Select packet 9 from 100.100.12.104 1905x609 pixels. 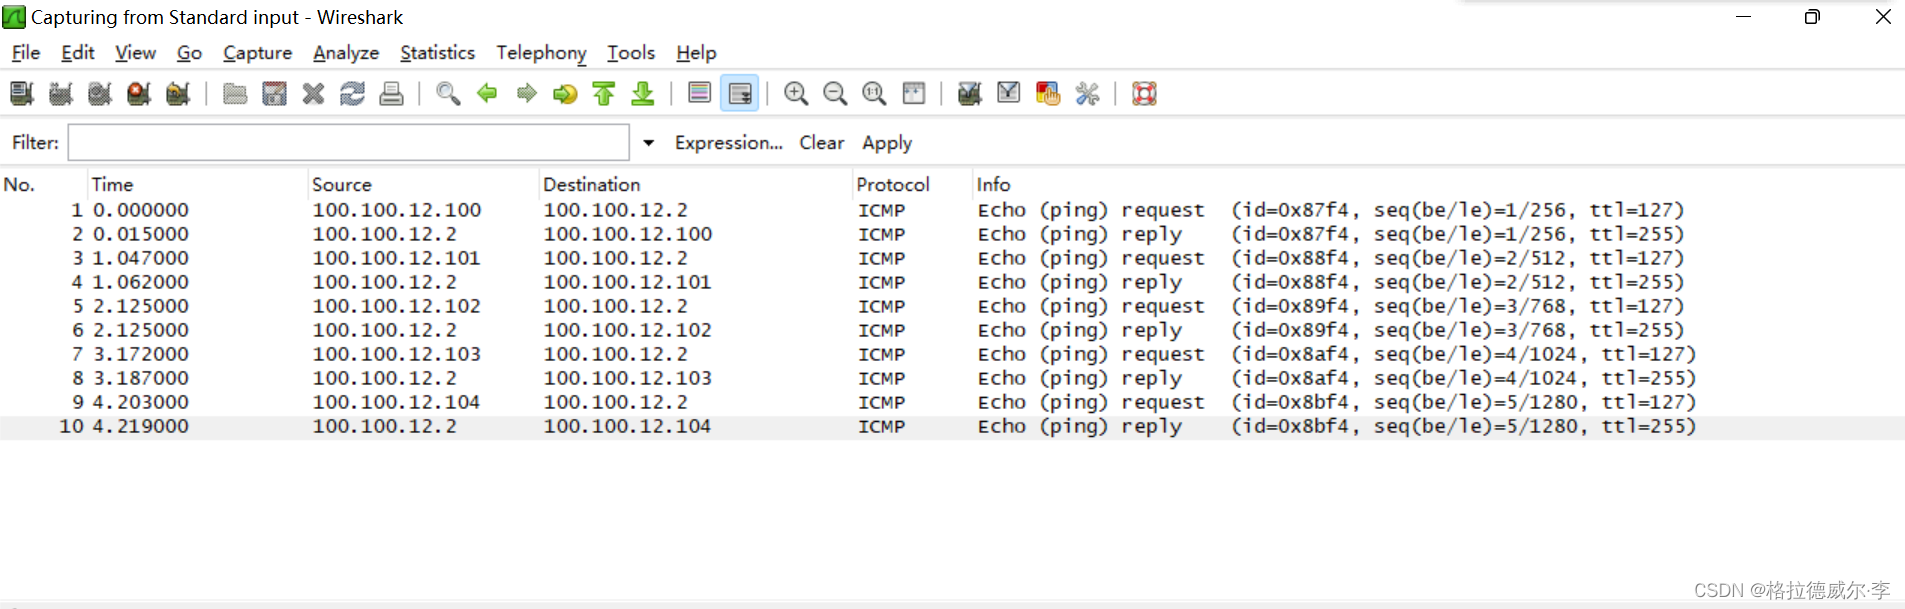[952, 402]
